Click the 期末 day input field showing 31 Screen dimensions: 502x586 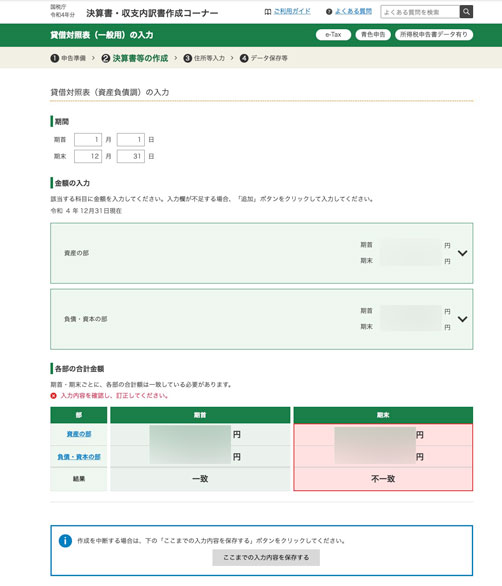point(130,156)
